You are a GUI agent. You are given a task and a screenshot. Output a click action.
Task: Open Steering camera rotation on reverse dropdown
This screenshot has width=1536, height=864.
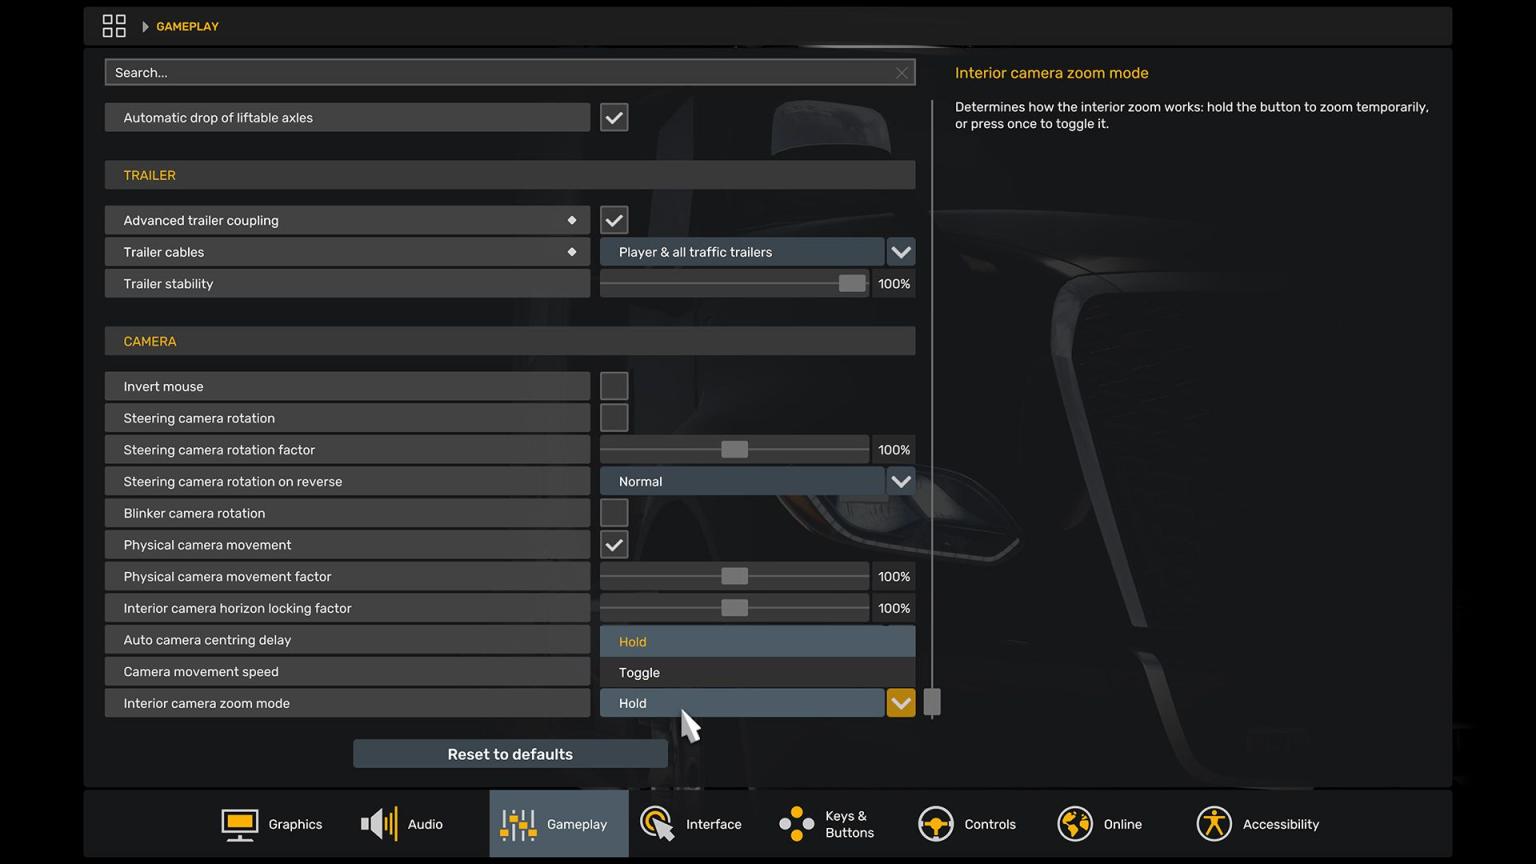(x=900, y=482)
